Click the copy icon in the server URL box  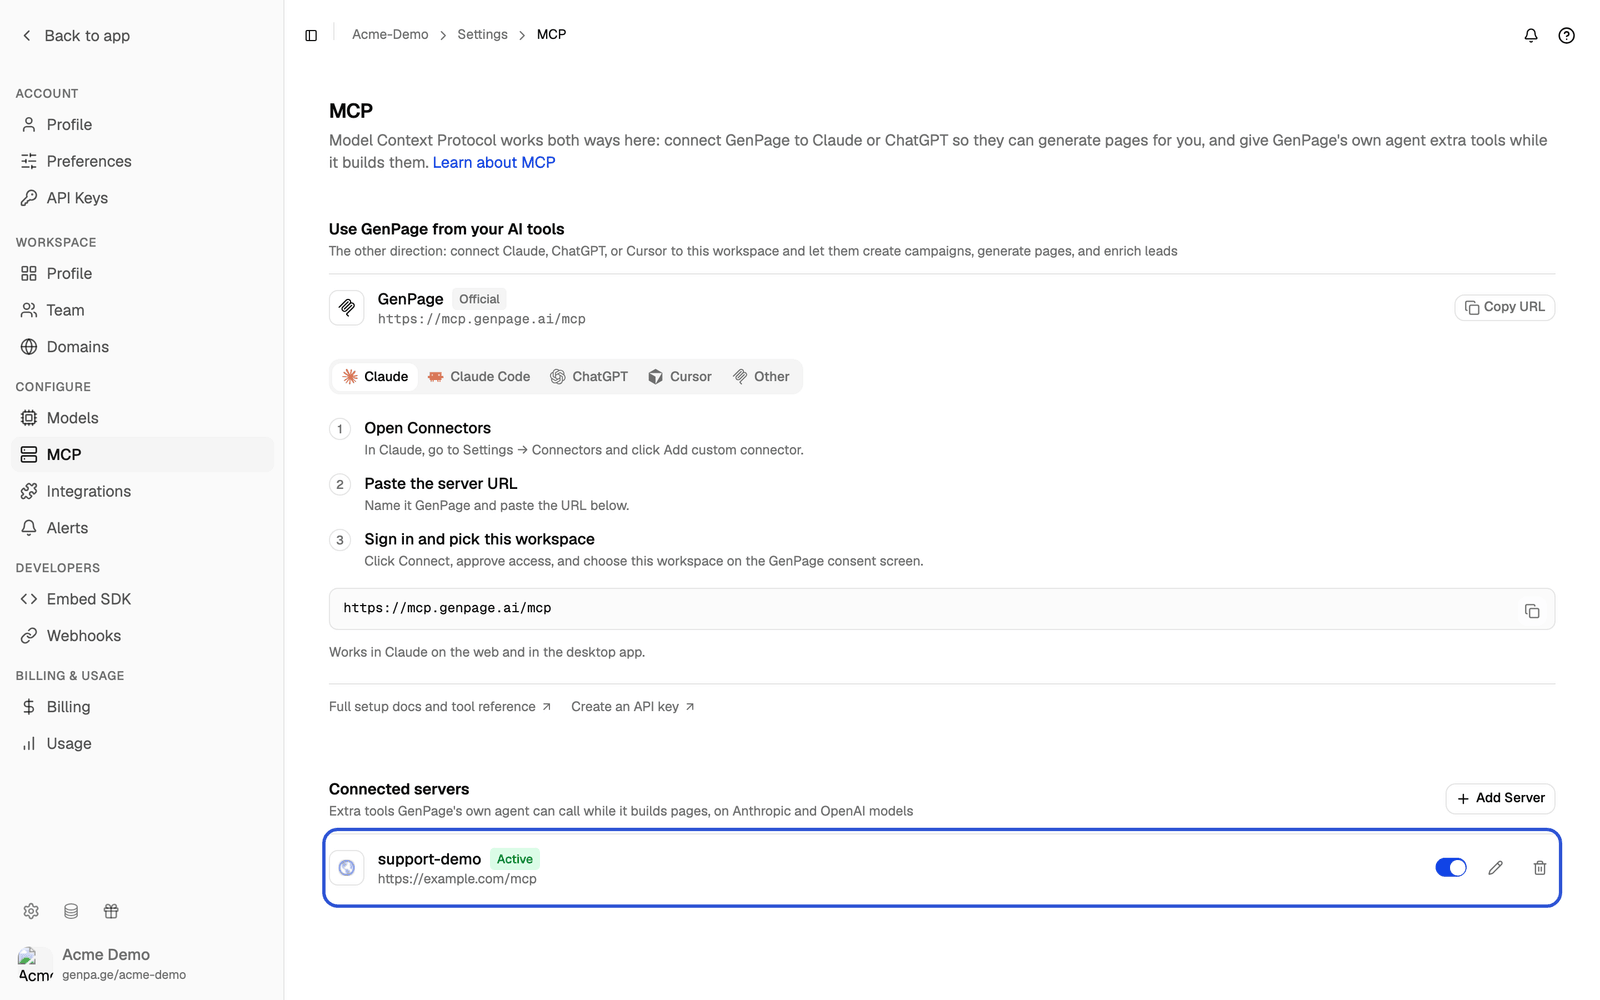pos(1532,610)
